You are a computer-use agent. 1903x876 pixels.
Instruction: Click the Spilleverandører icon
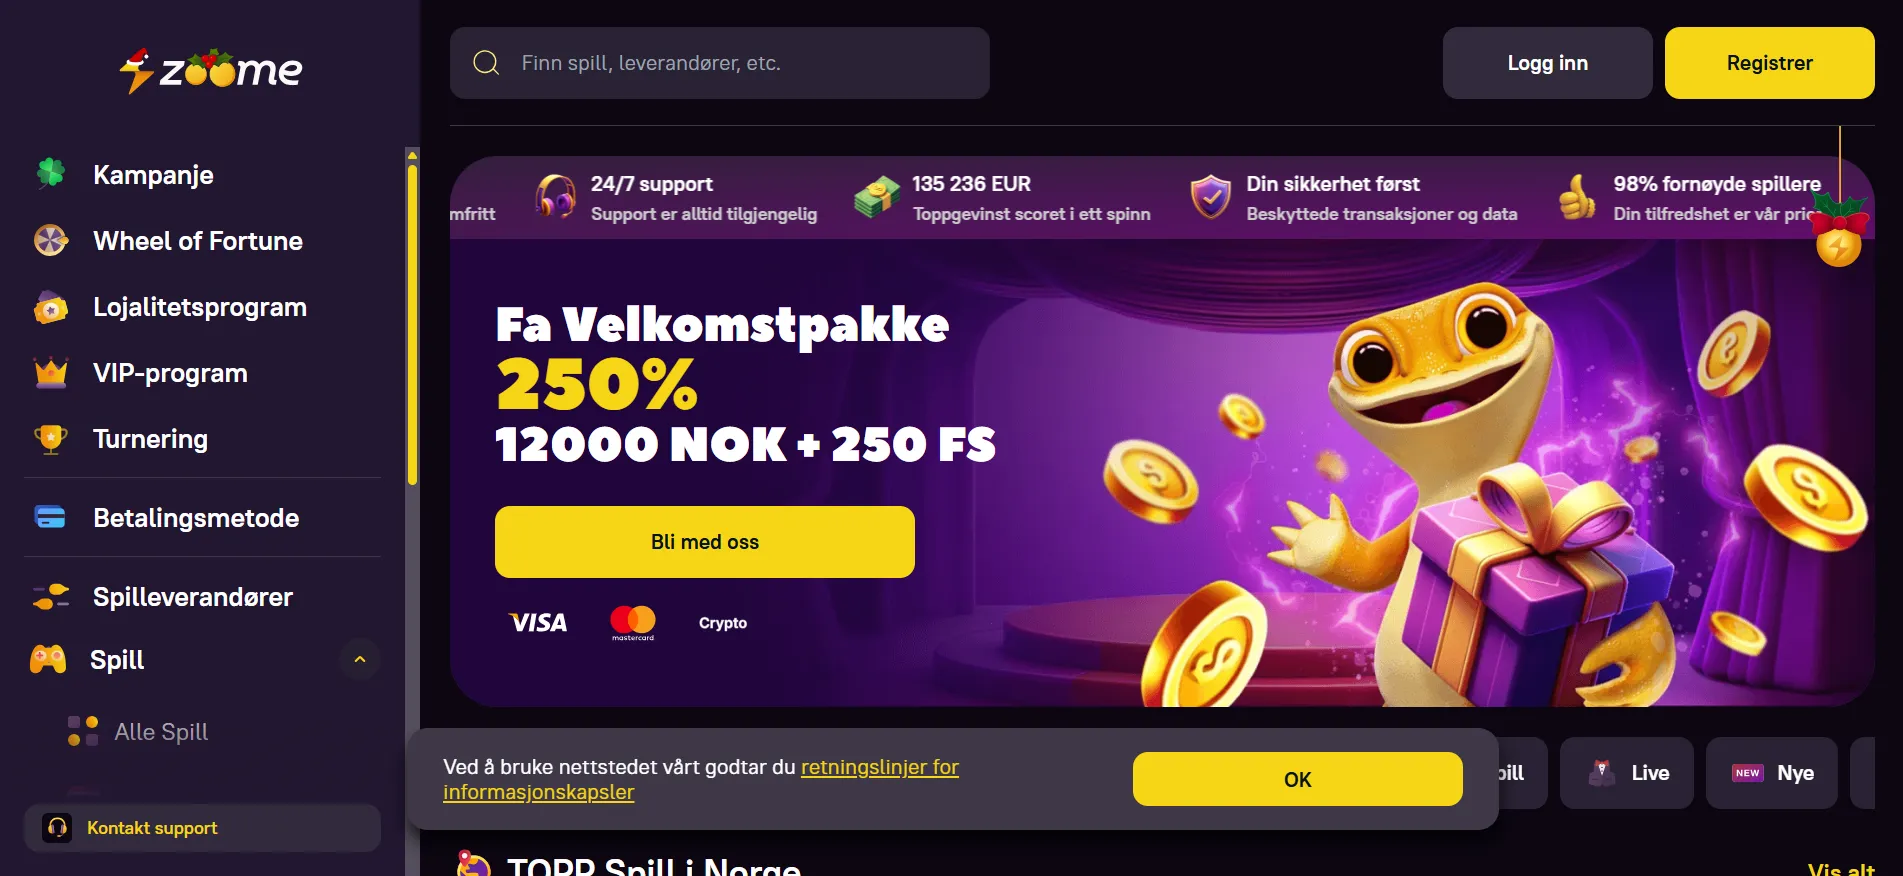pos(51,597)
